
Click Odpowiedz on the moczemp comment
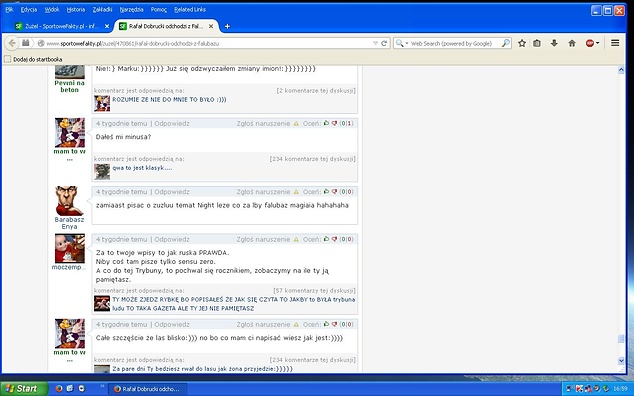click(172, 239)
